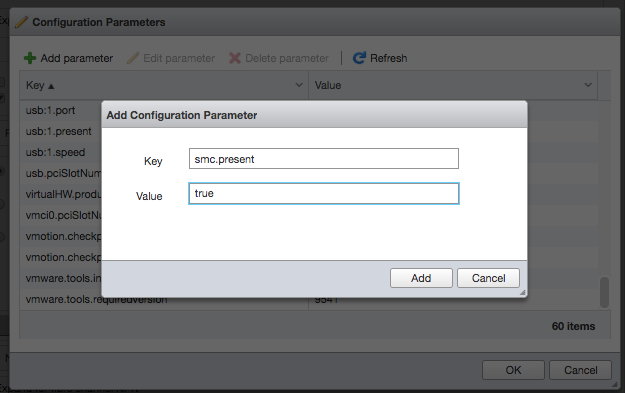
Task: Click the green plus Add parameter icon
Action: [x=30, y=58]
